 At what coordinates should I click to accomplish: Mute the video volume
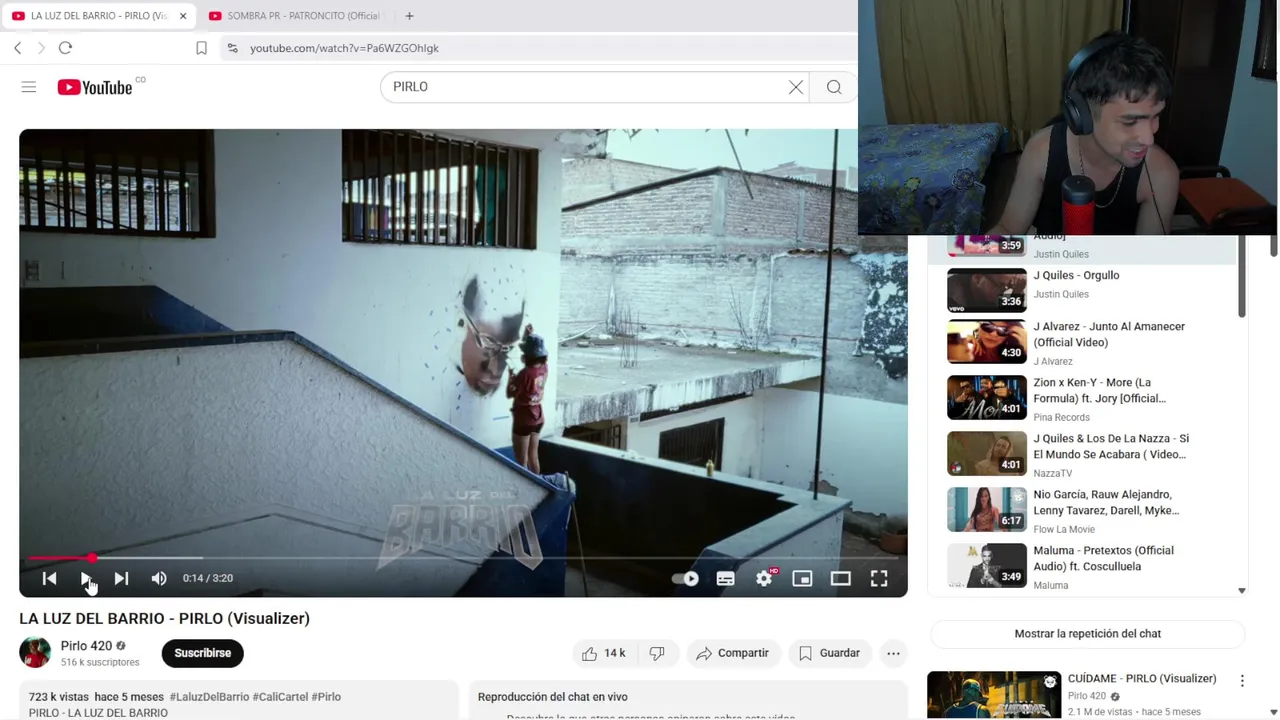coord(159,578)
